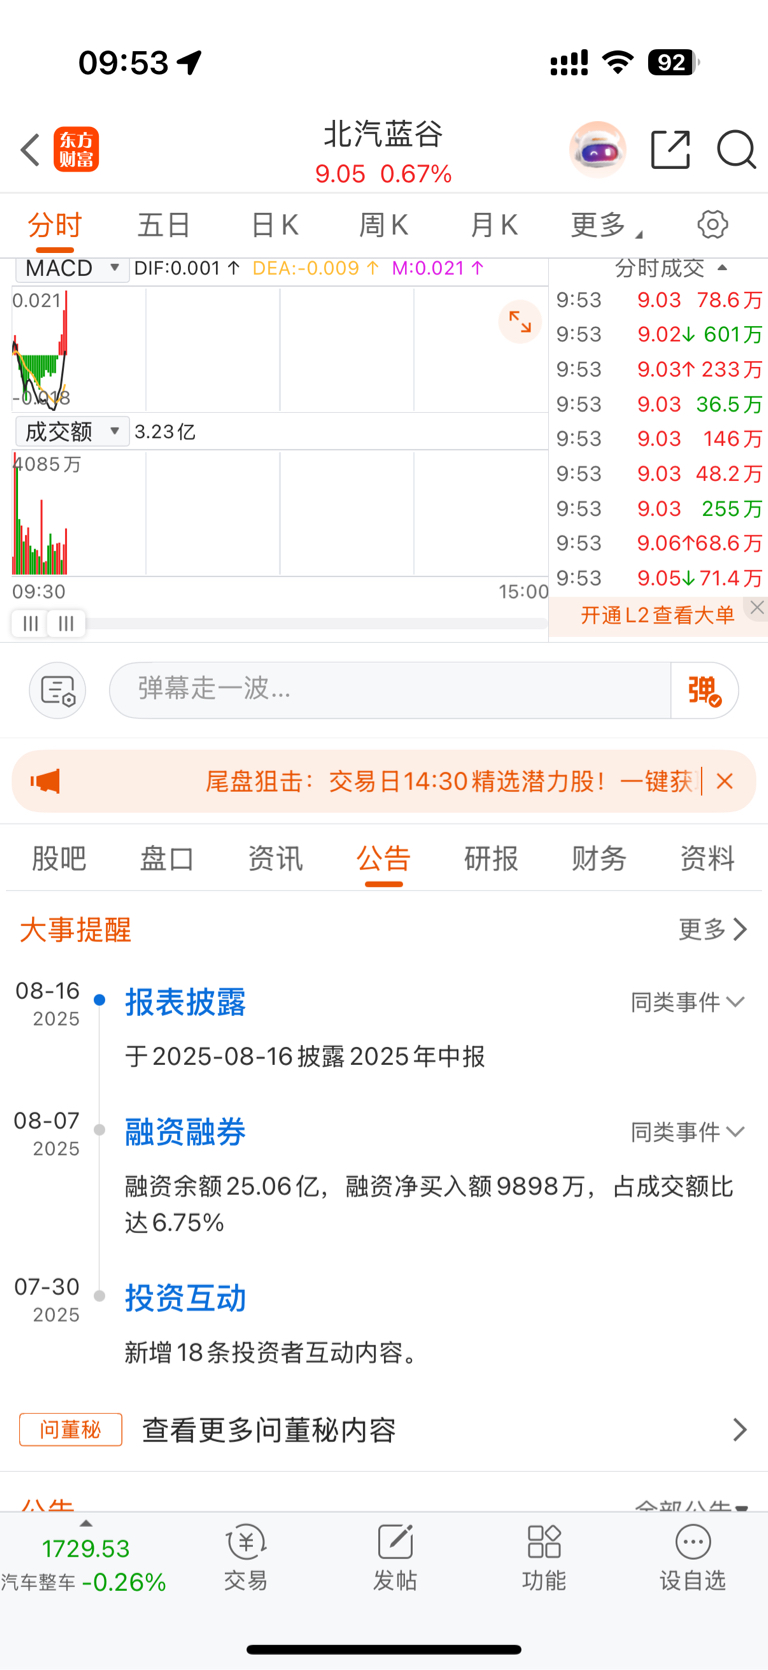The width and height of the screenshot is (768, 1670).
Task: Share the stock page via share icon
Action: (670, 150)
